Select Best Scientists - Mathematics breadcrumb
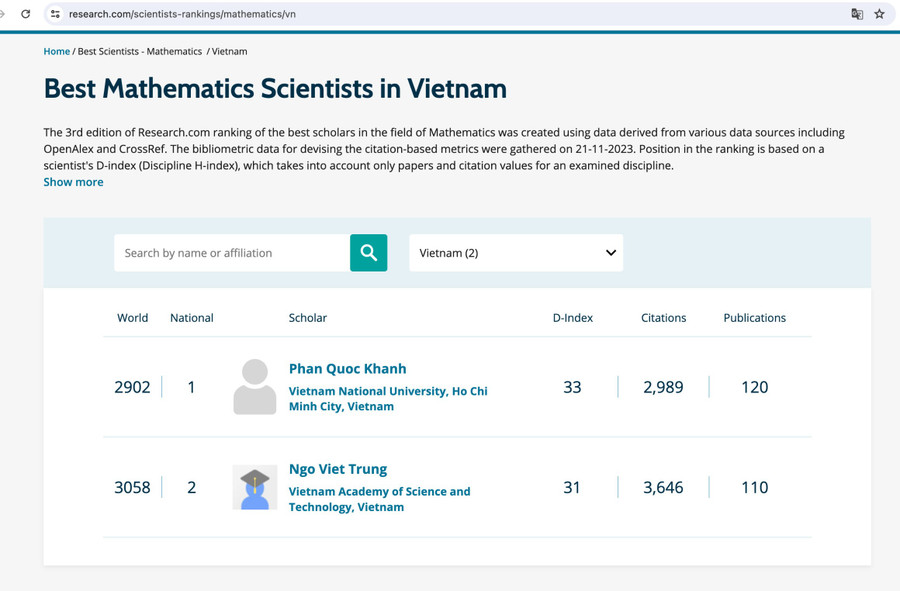Image resolution: width=900 pixels, height=591 pixels. click(x=139, y=51)
